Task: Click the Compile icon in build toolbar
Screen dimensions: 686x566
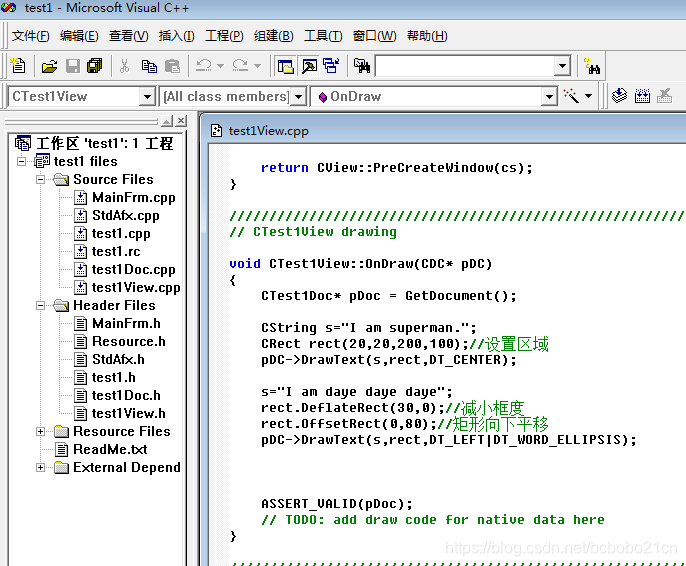Action: (619, 96)
